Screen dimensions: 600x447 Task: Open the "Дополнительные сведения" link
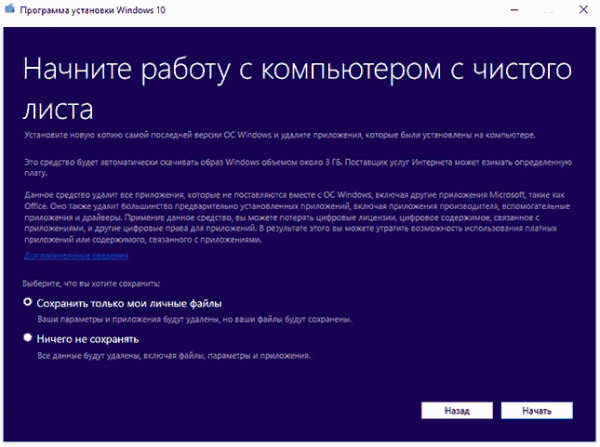pos(76,256)
